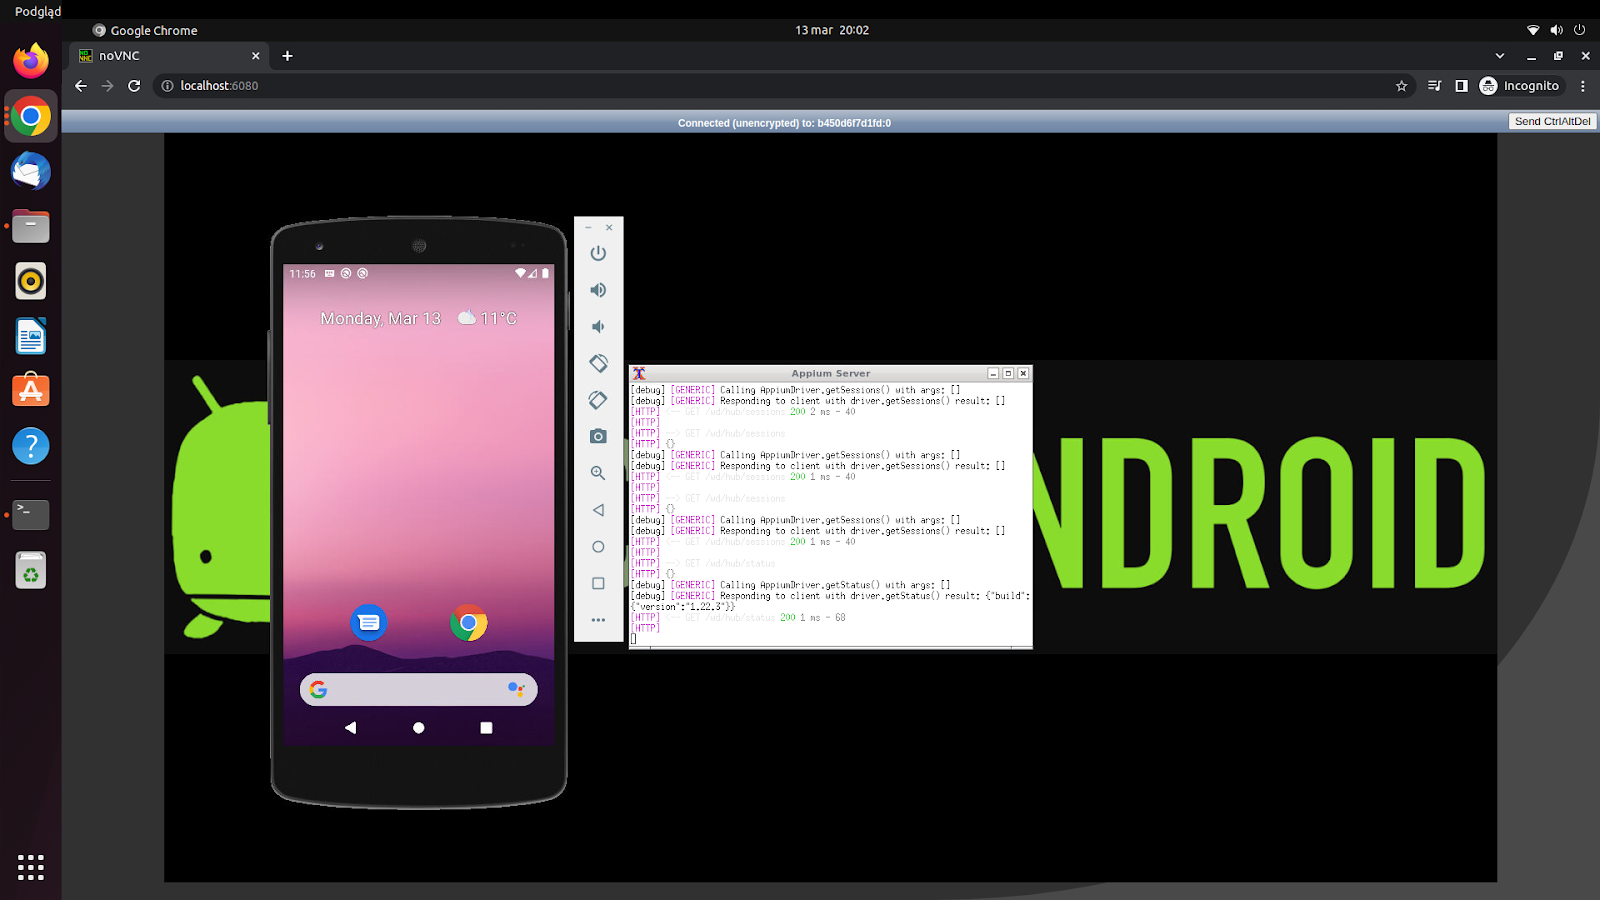Launch Rhythmbox from the dock
Image resolution: width=1600 pixels, height=900 pixels.
pyautogui.click(x=31, y=281)
